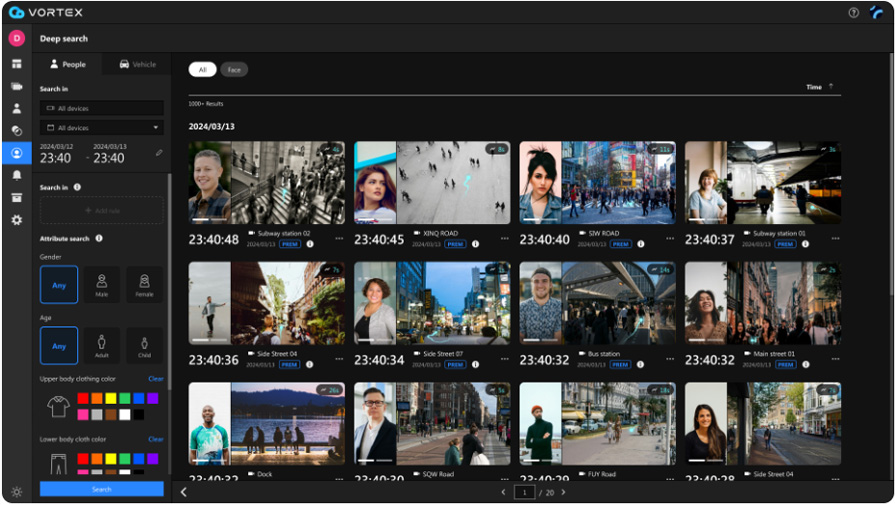This screenshot has height=505, width=895.
Task: Switch to the Vehicle tab
Action: [x=137, y=64]
